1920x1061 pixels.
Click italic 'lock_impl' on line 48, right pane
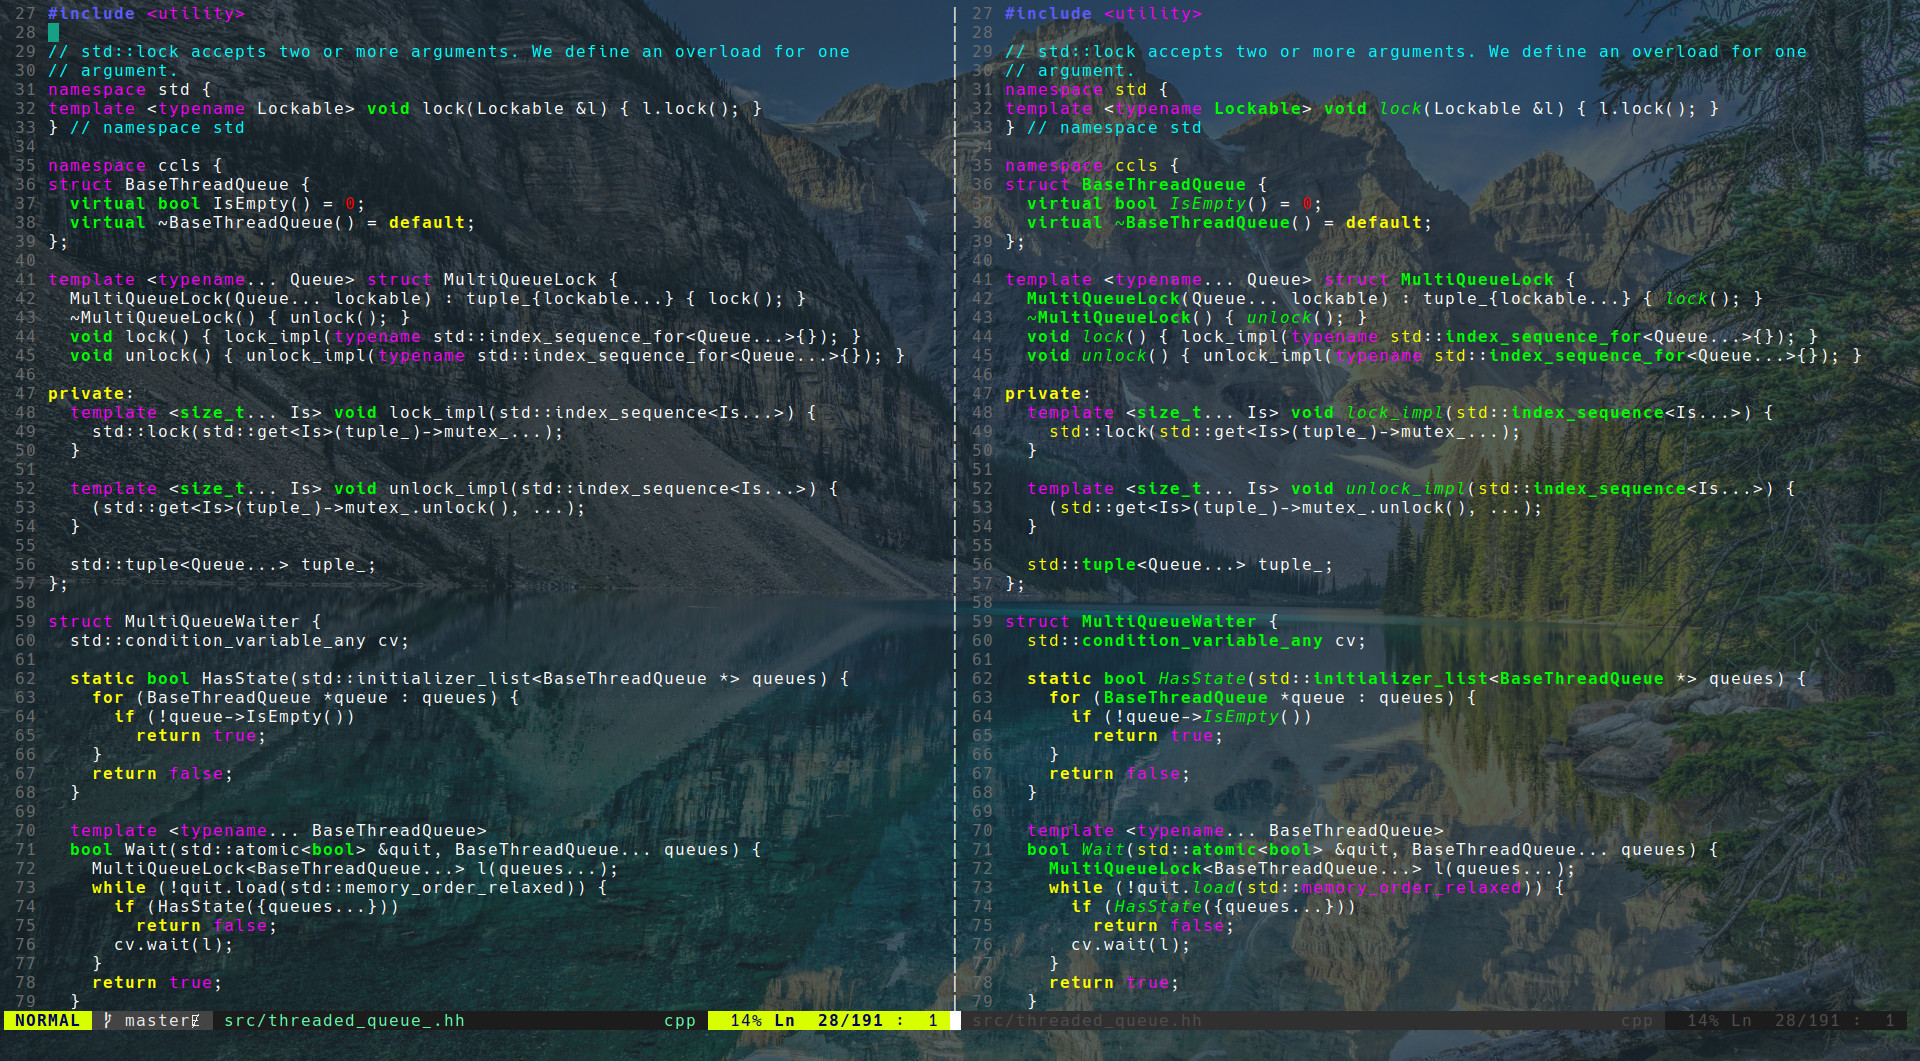tap(1395, 412)
